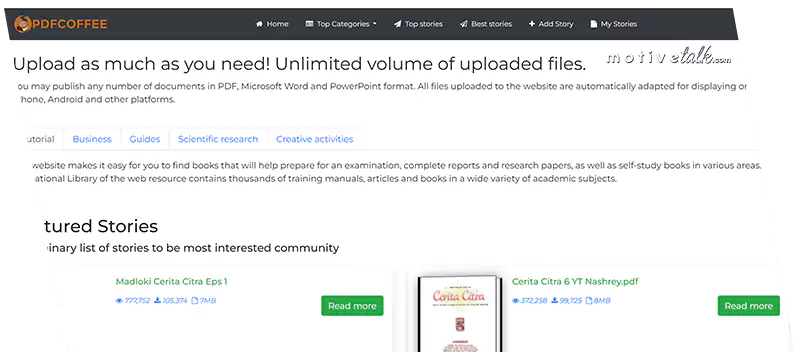Image resolution: width=800 pixels, height=360 pixels.
Task: Click the Top stories paper plane icon
Action: click(x=397, y=24)
